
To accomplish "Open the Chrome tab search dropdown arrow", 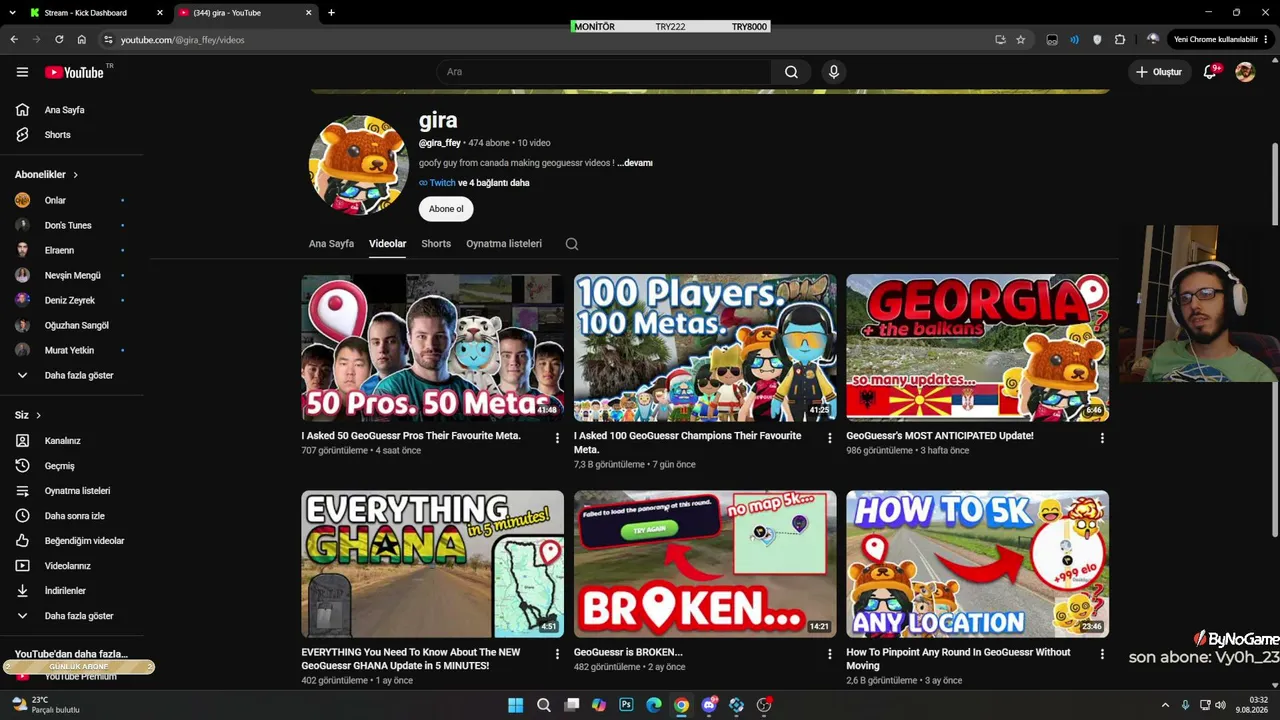I will click(x=12, y=13).
